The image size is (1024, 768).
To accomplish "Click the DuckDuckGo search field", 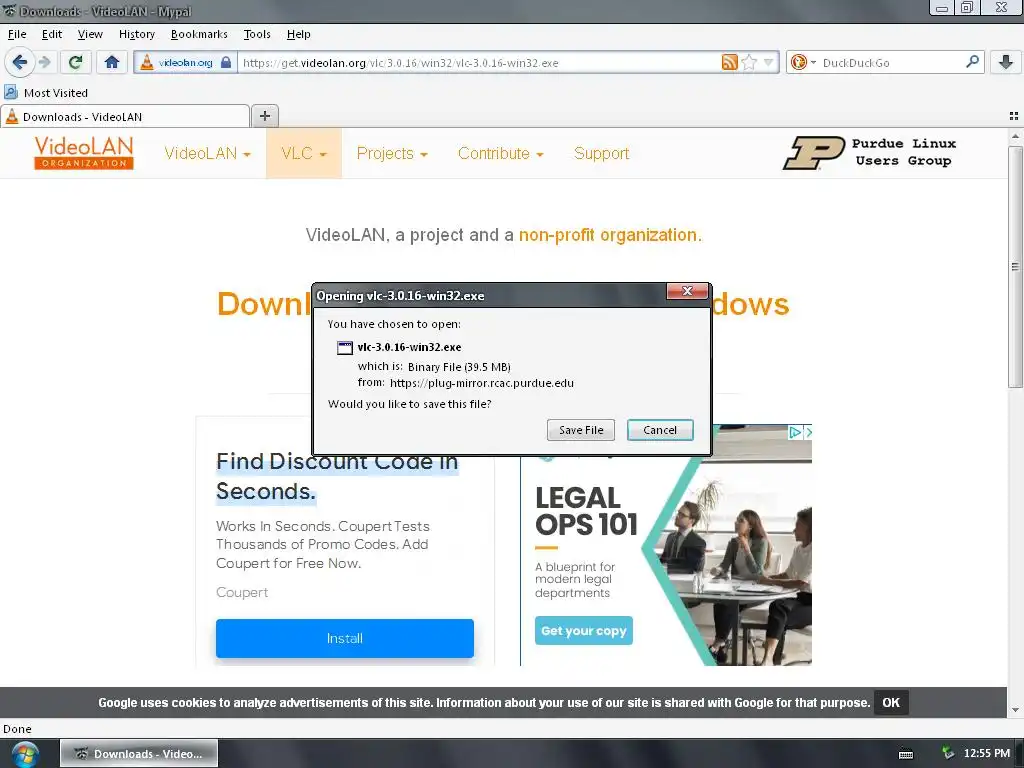I will [891, 63].
